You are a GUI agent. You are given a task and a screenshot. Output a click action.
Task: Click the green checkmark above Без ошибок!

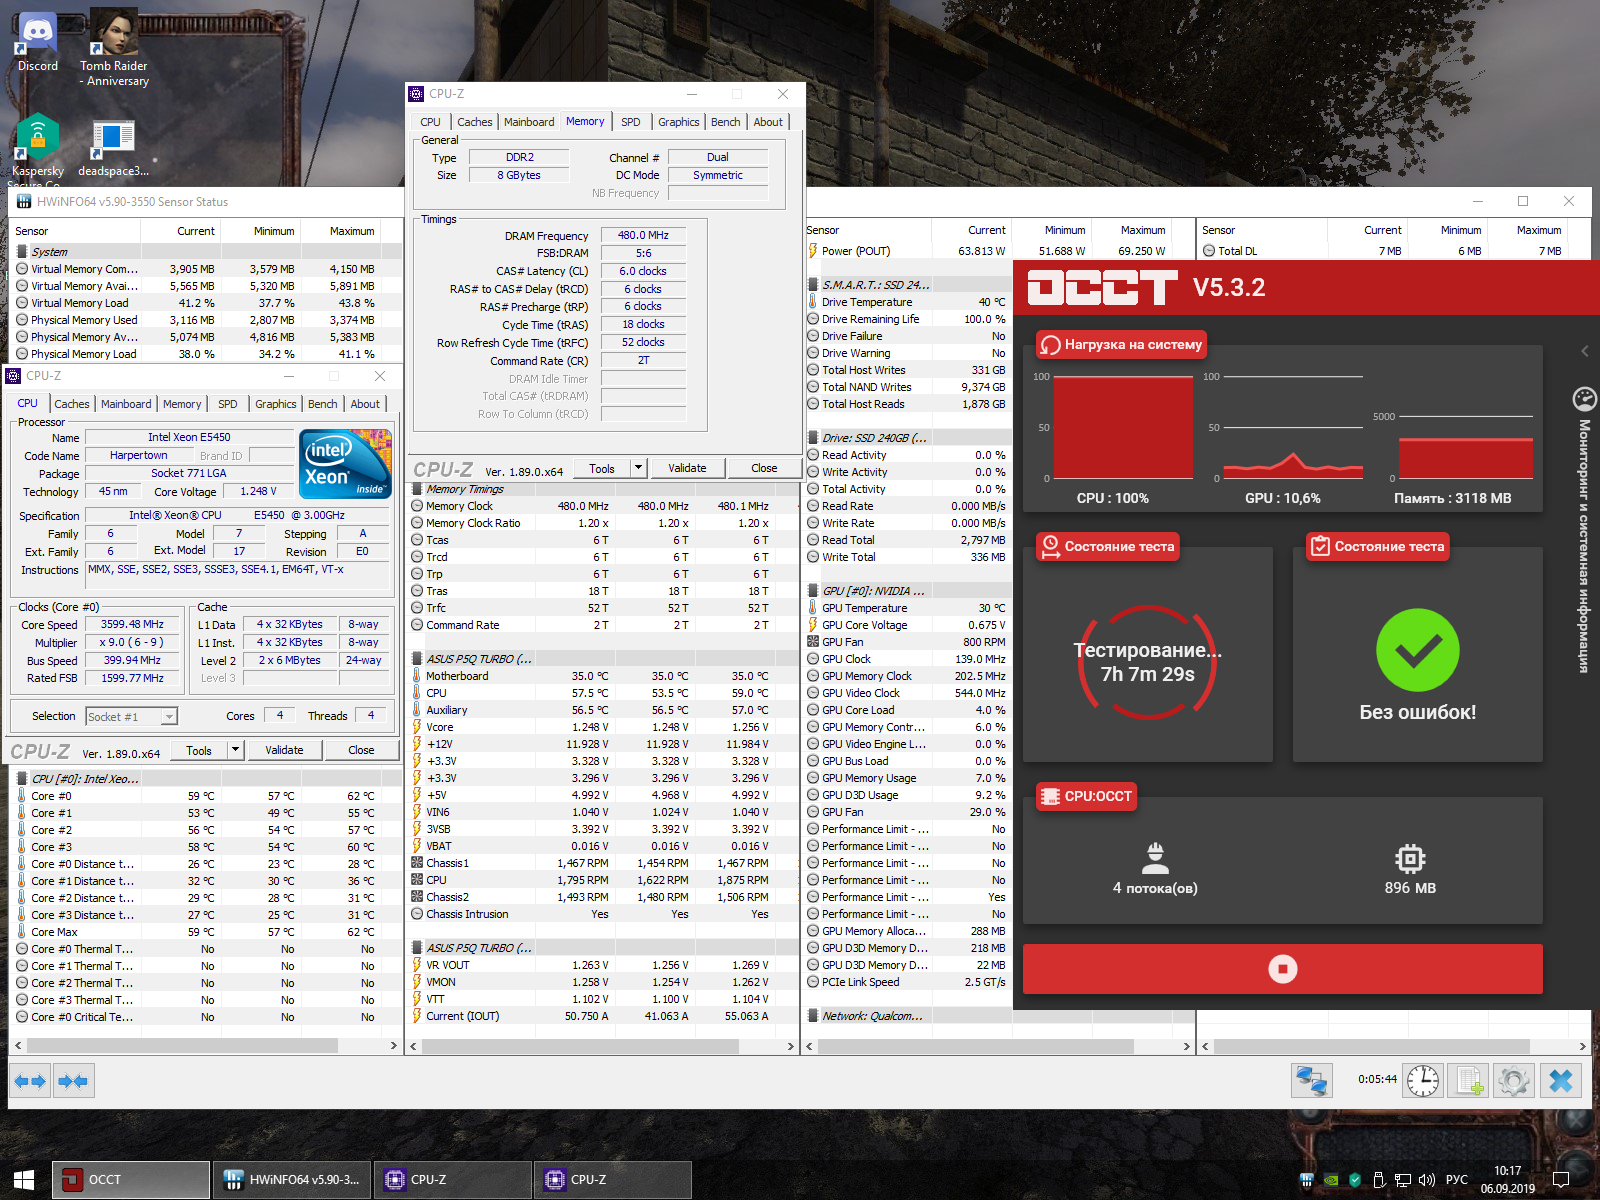pos(1418,650)
